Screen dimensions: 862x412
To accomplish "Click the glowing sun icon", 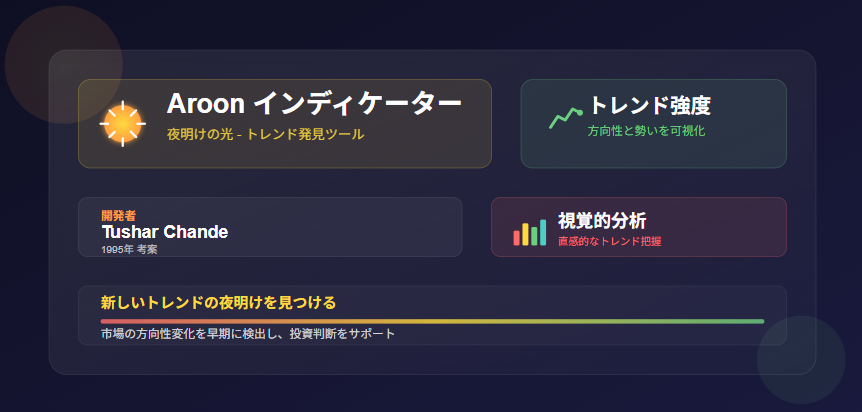I will (x=123, y=124).
